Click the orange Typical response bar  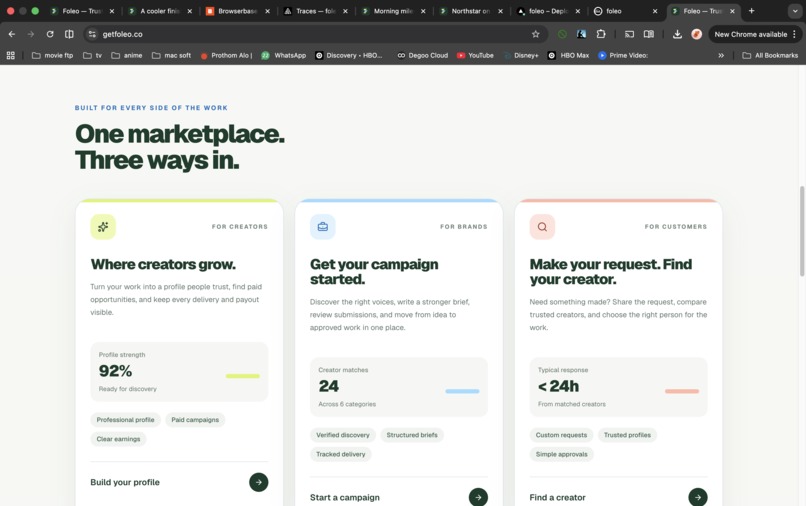pos(682,391)
